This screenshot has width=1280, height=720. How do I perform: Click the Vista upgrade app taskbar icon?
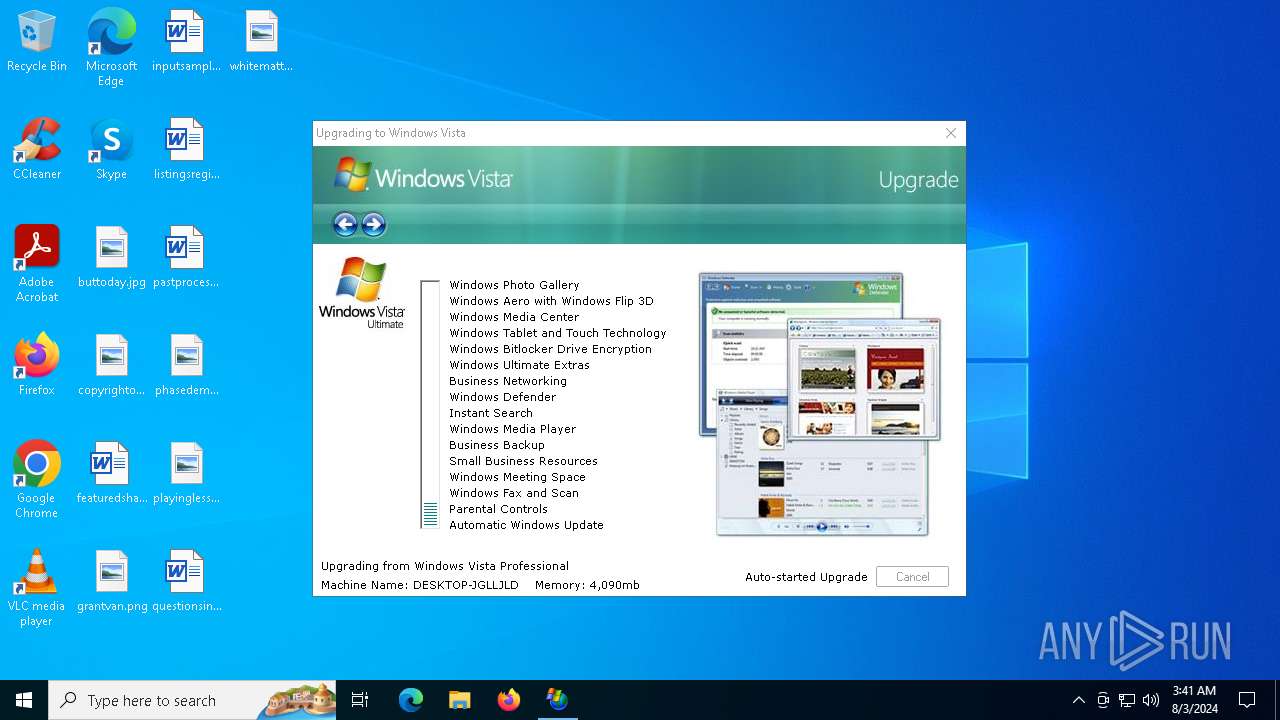[x=557, y=700]
